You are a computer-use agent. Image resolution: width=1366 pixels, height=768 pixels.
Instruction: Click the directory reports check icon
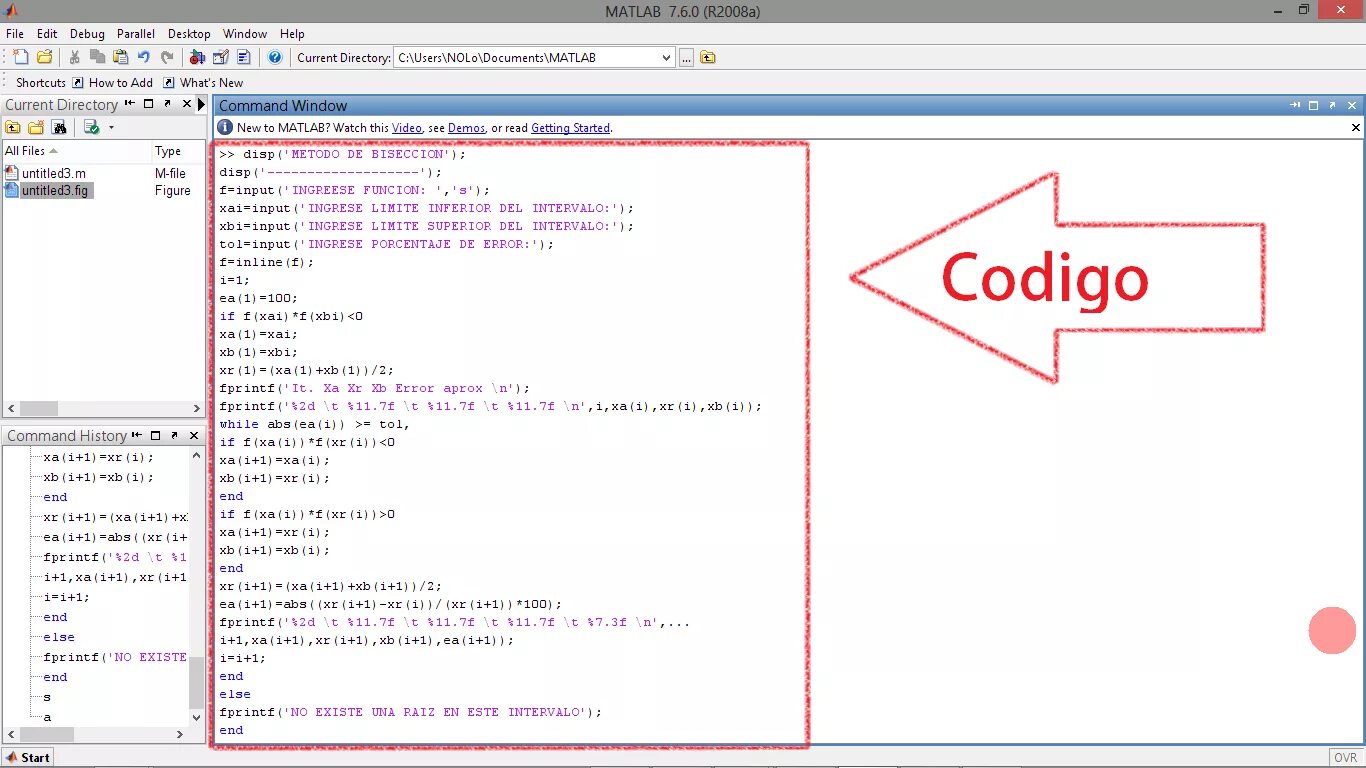91,127
